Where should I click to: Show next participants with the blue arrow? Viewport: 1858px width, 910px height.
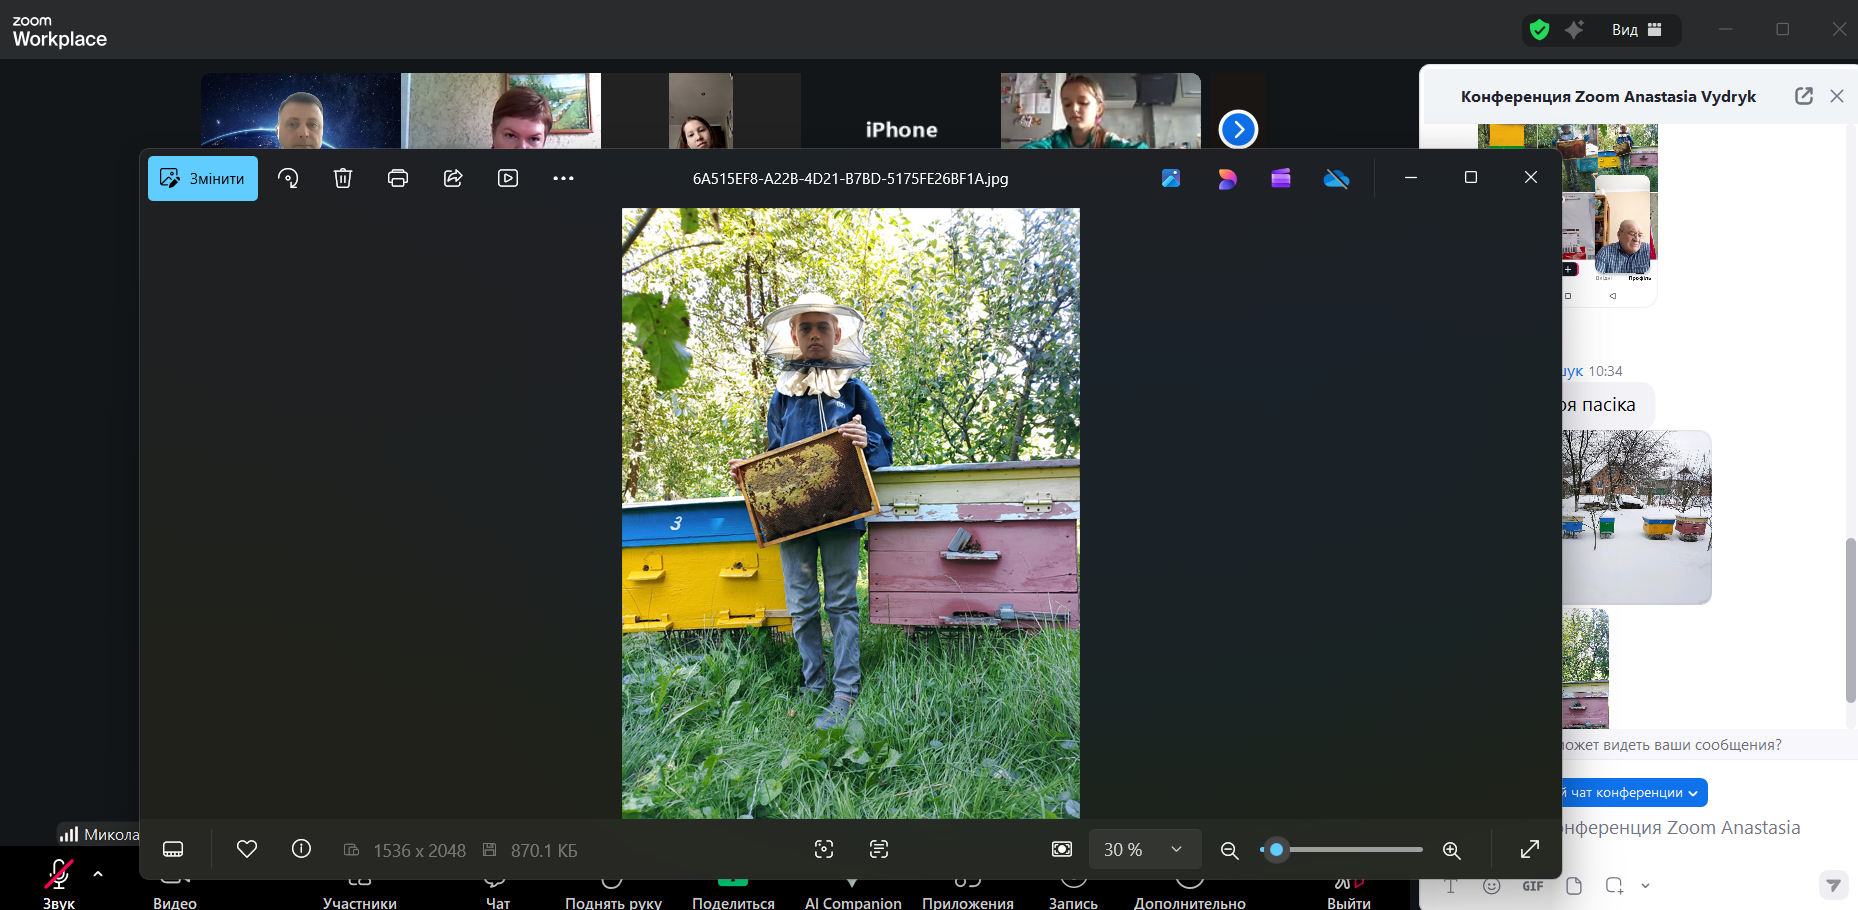pyautogui.click(x=1238, y=129)
